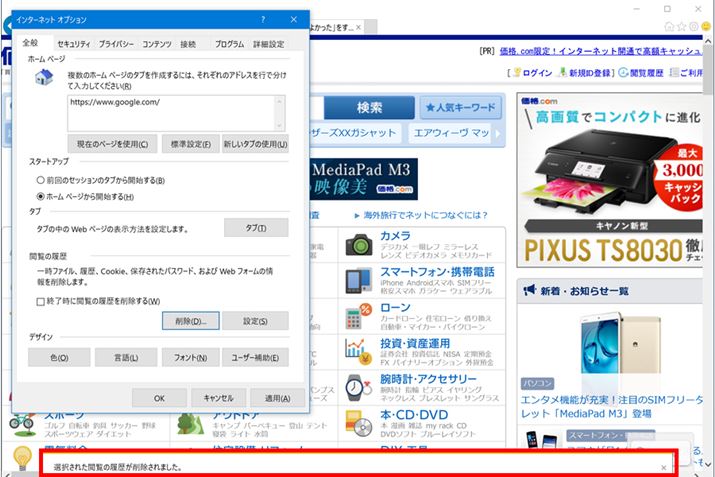The width and height of the screenshot is (715, 477).
Task: Click the 本・CD・DVD disc icon
Action: (x=359, y=424)
